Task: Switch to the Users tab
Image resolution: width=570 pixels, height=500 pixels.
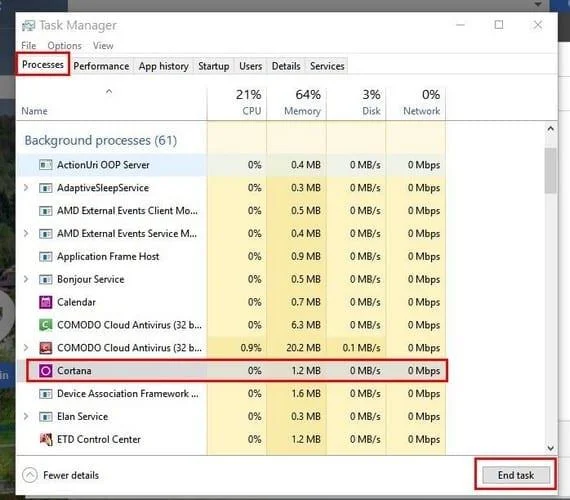Action: coord(250,66)
